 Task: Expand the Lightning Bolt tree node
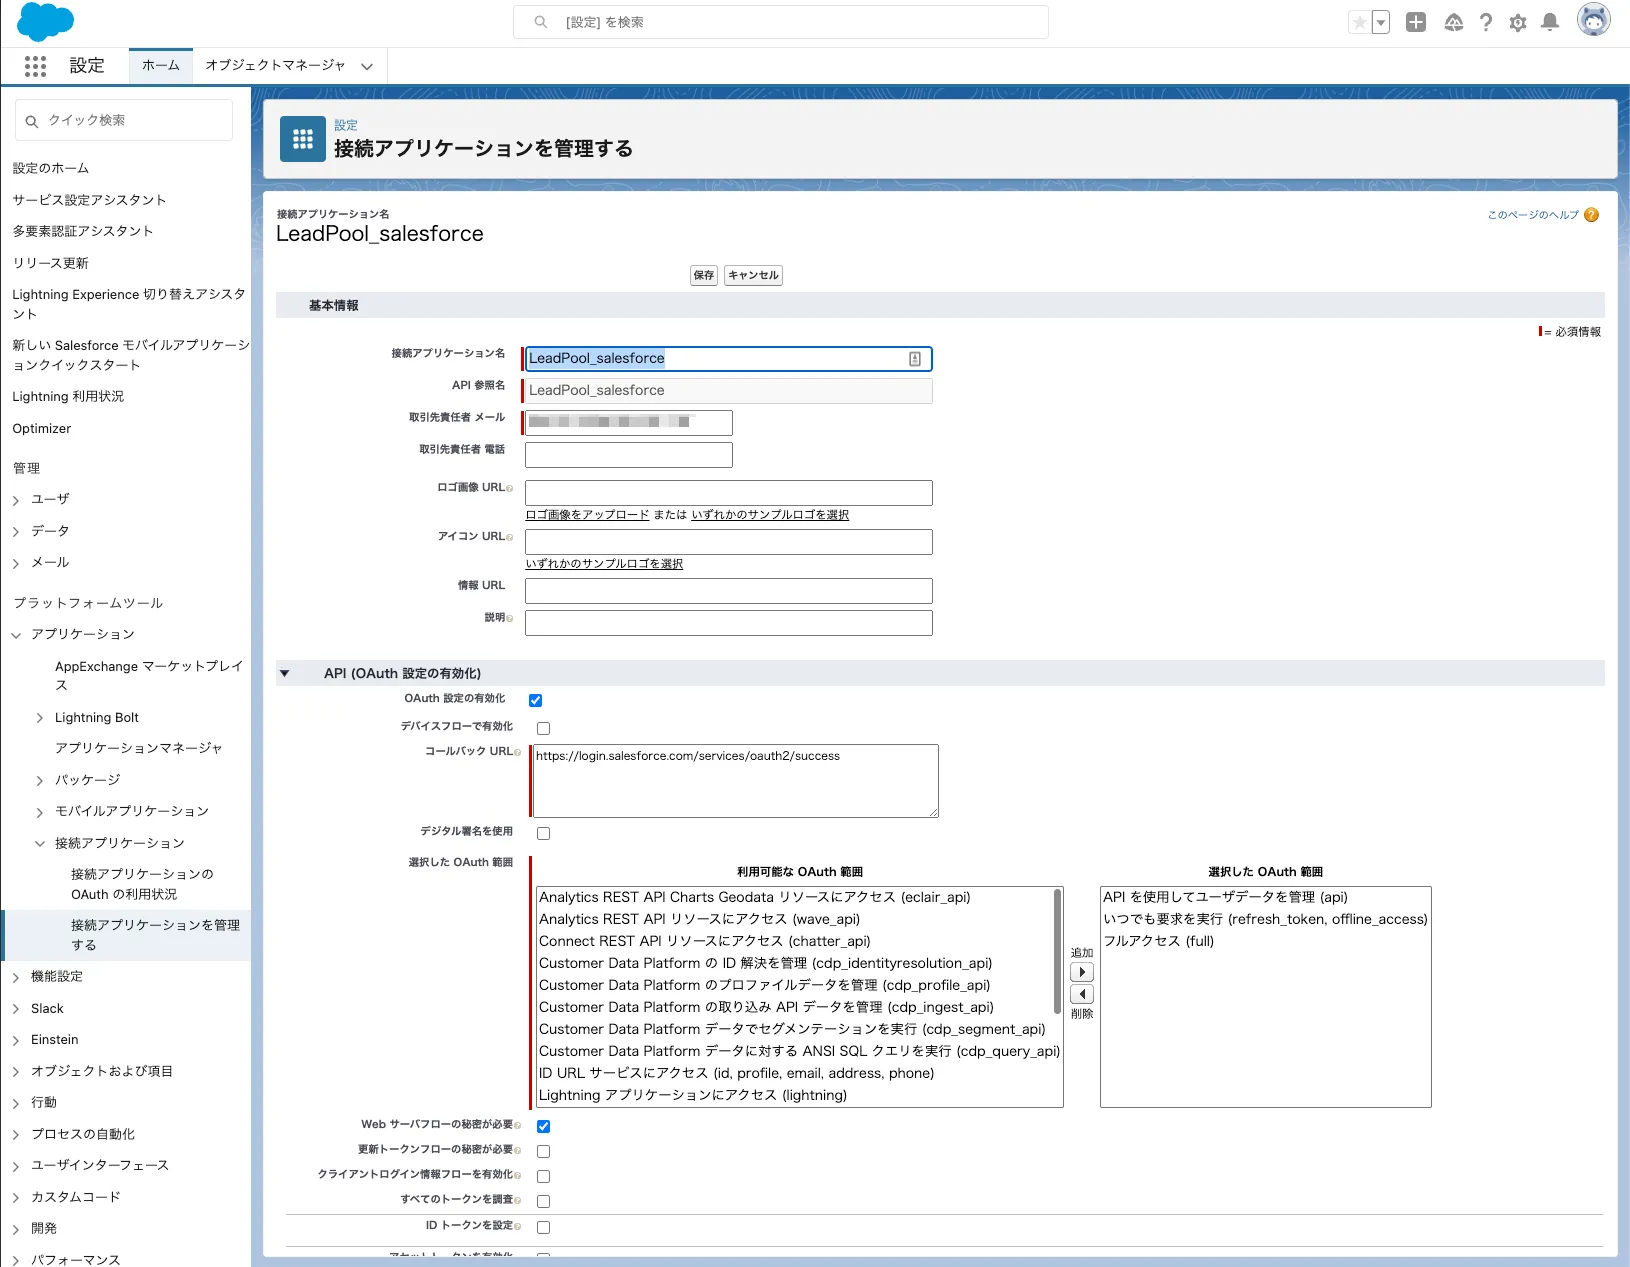(x=40, y=718)
